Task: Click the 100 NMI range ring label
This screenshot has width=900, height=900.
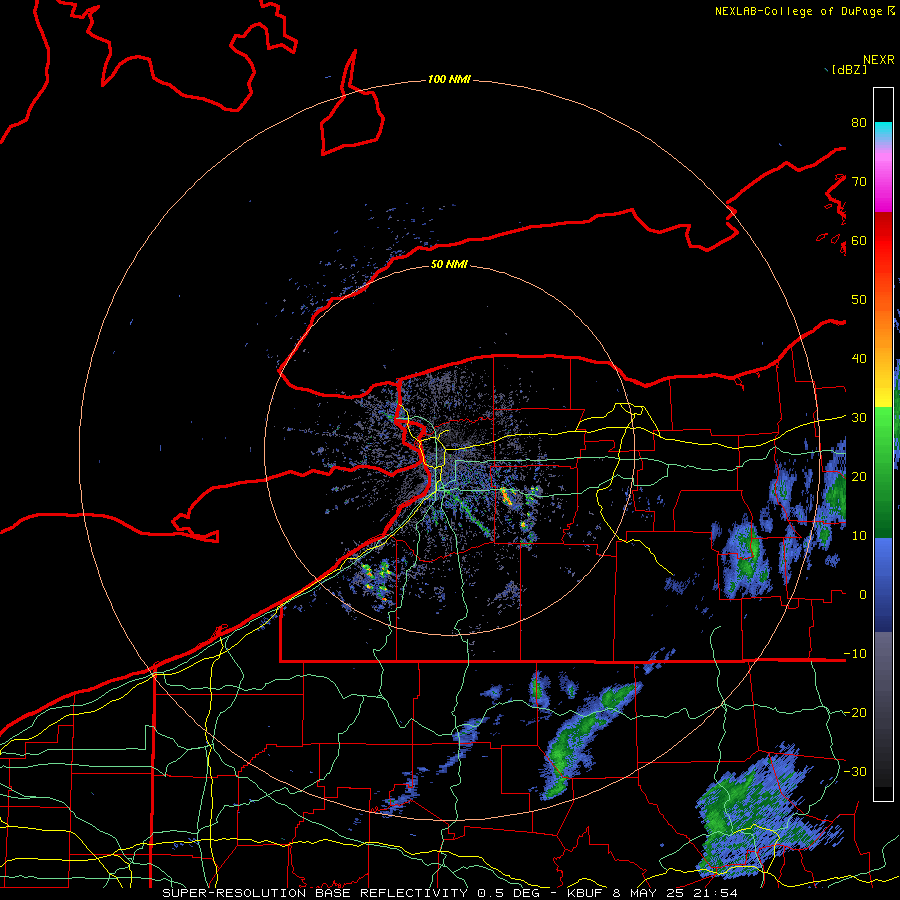Action: coord(449,79)
